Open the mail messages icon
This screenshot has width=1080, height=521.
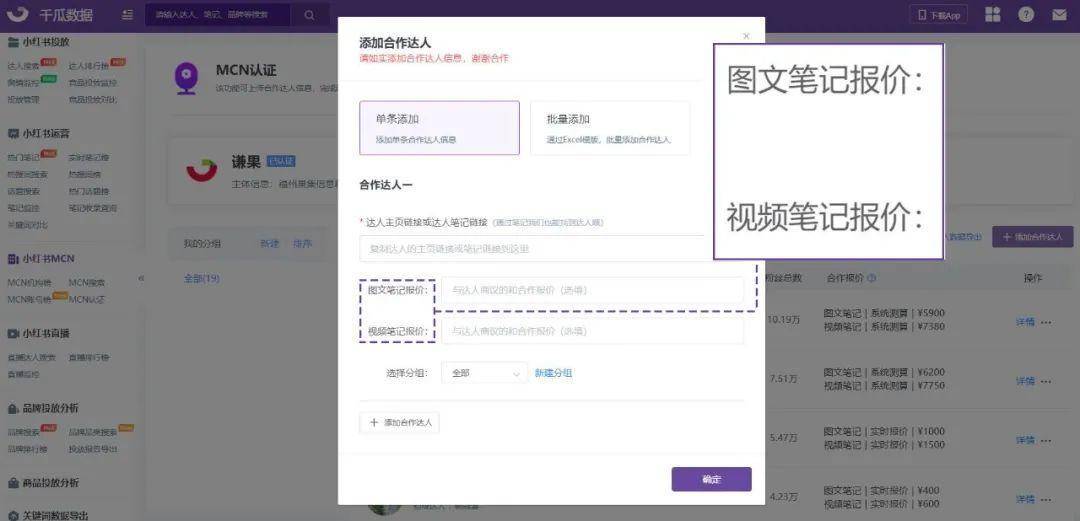(x=1059, y=15)
